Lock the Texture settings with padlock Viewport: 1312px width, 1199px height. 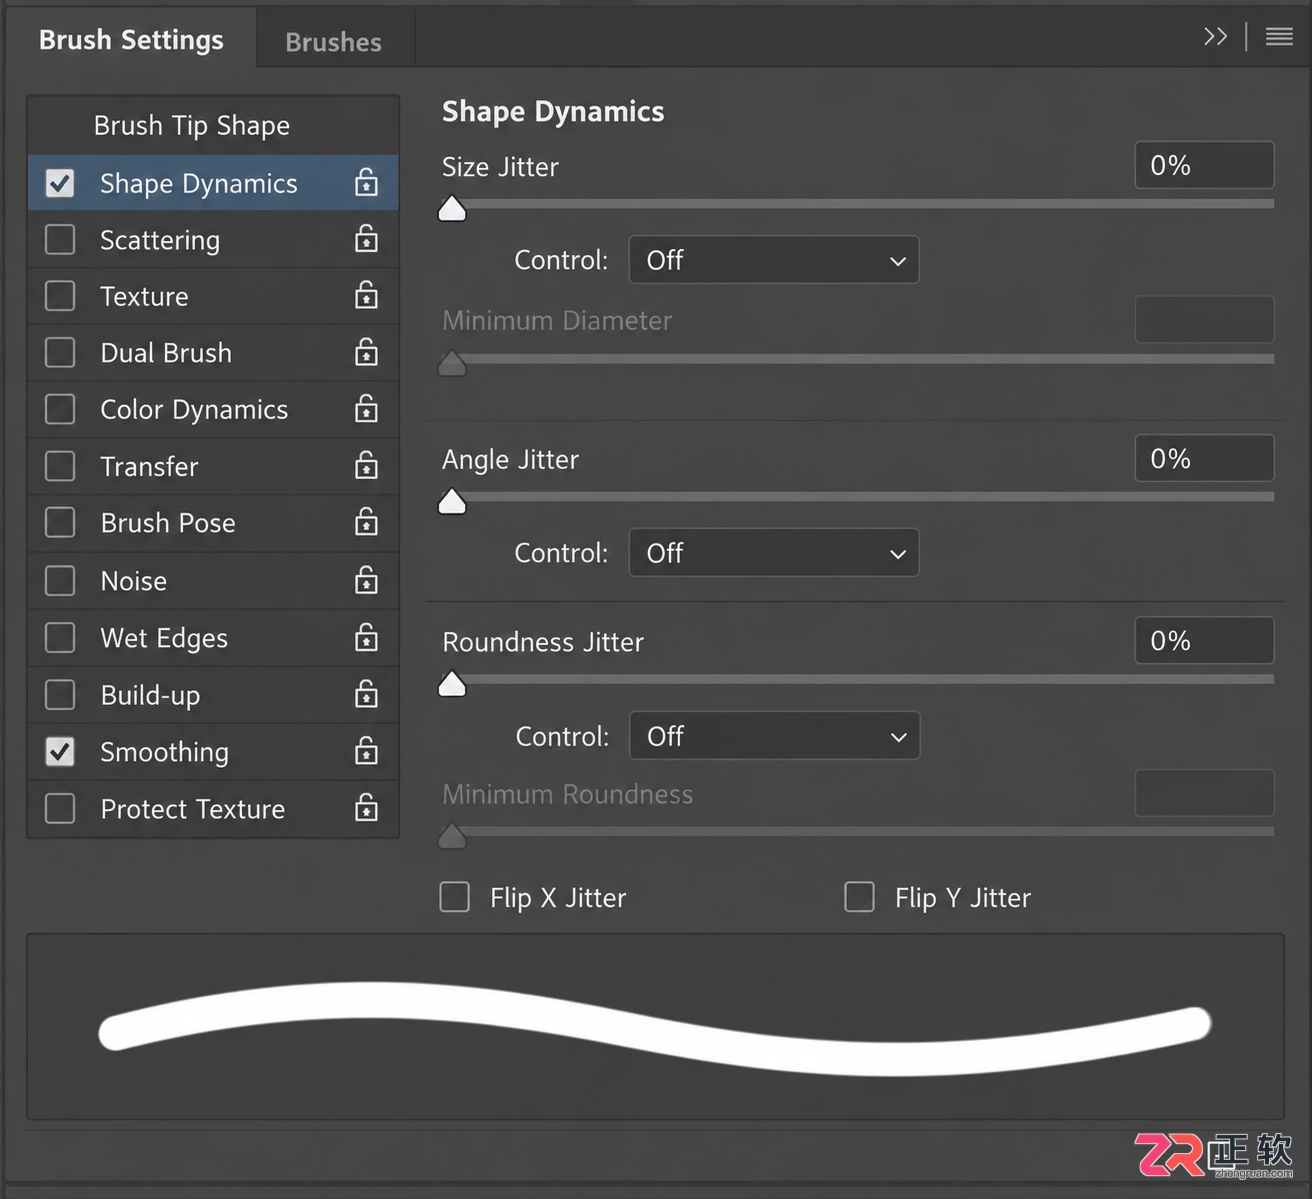pyautogui.click(x=366, y=295)
